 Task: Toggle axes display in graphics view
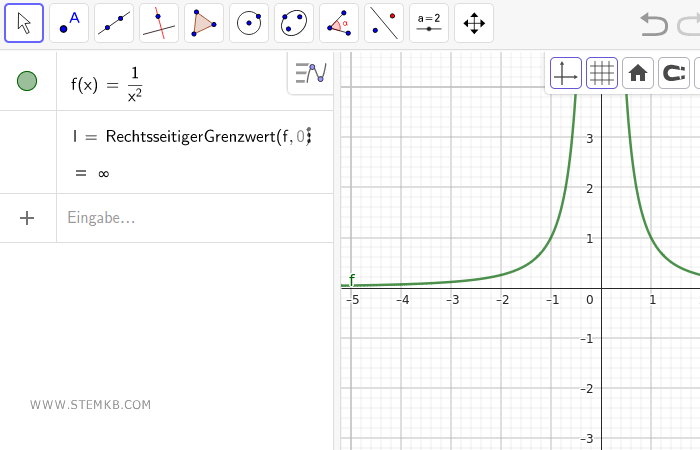coord(566,73)
